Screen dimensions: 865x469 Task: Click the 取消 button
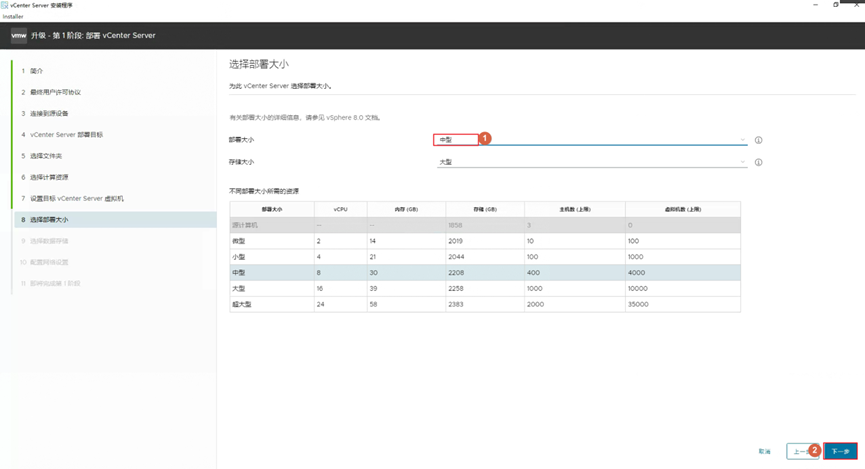pyautogui.click(x=764, y=451)
